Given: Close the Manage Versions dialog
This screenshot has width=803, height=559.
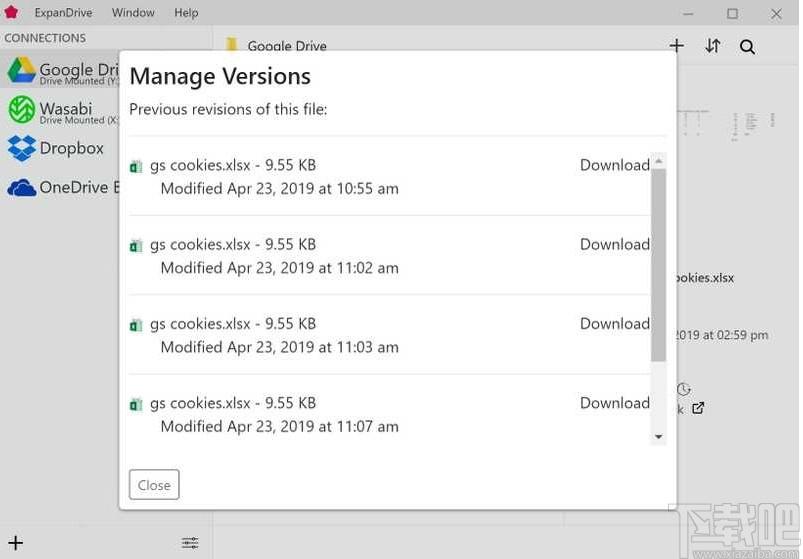Looking at the screenshot, I should point(154,484).
